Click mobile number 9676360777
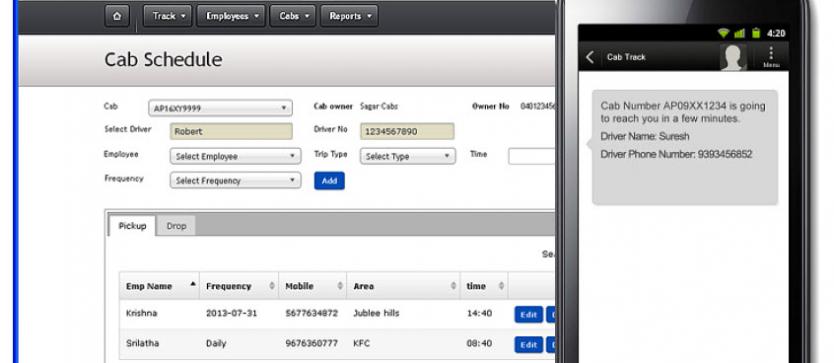This screenshot has height=363, width=834. (x=312, y=343)
